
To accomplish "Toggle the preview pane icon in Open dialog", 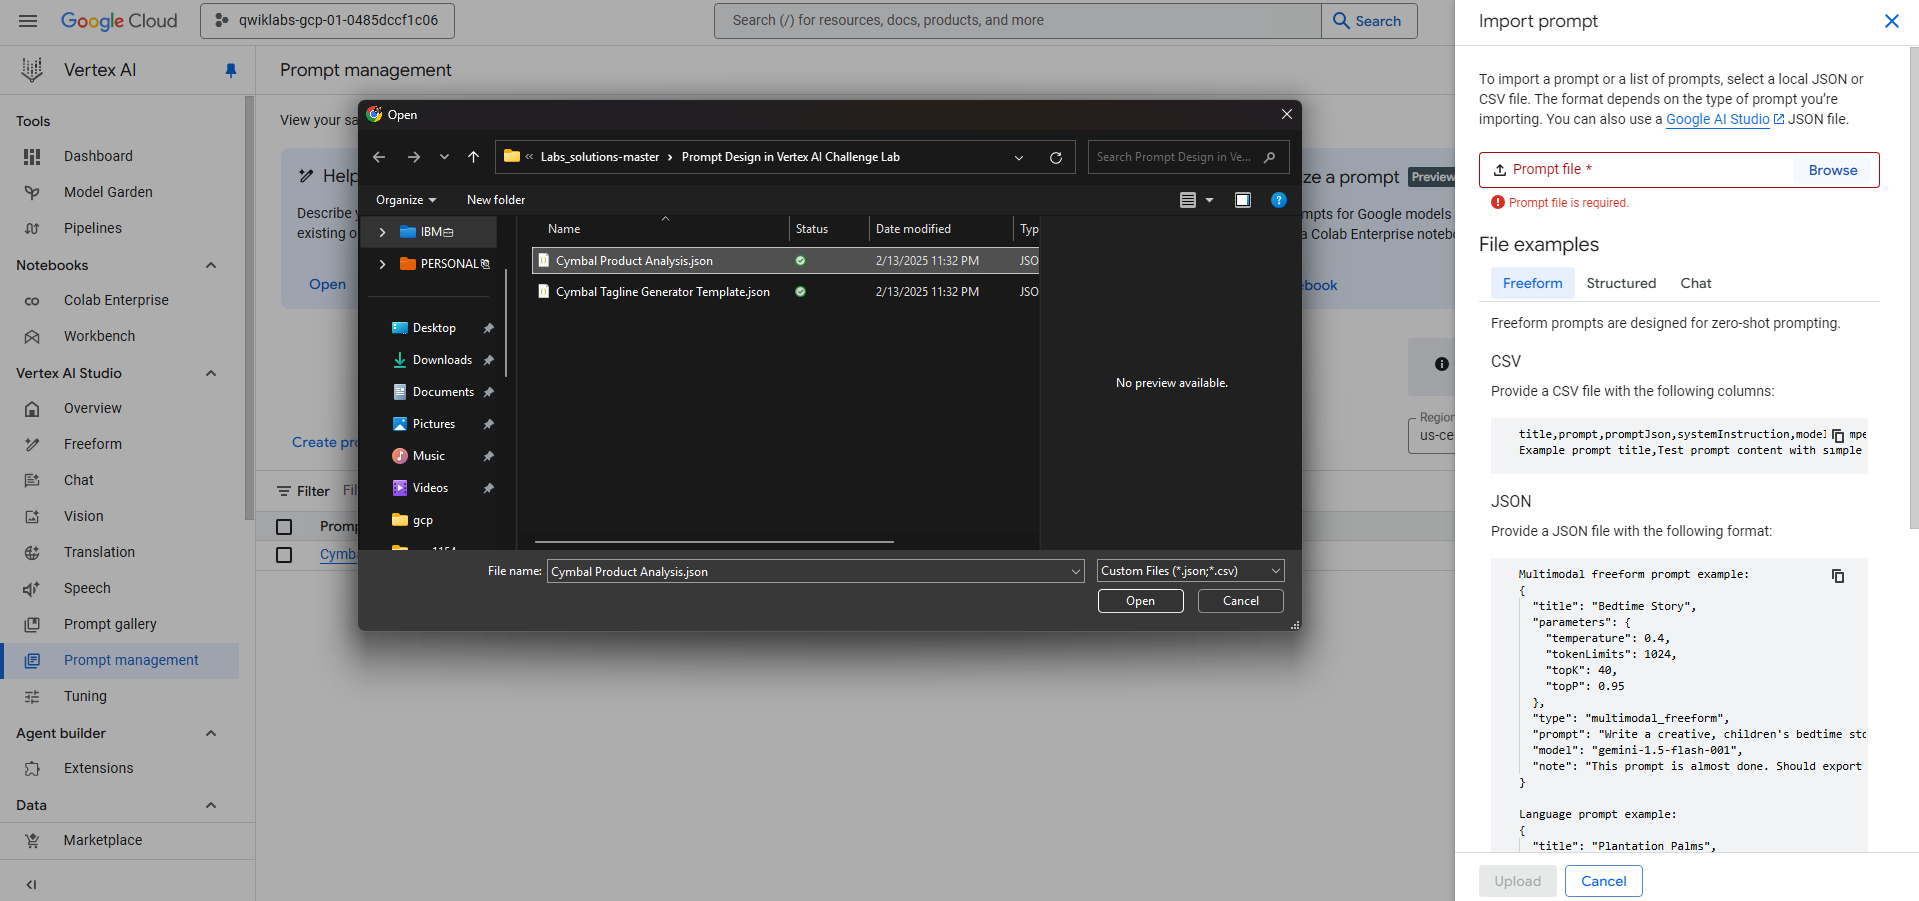I will (1243, 200).
